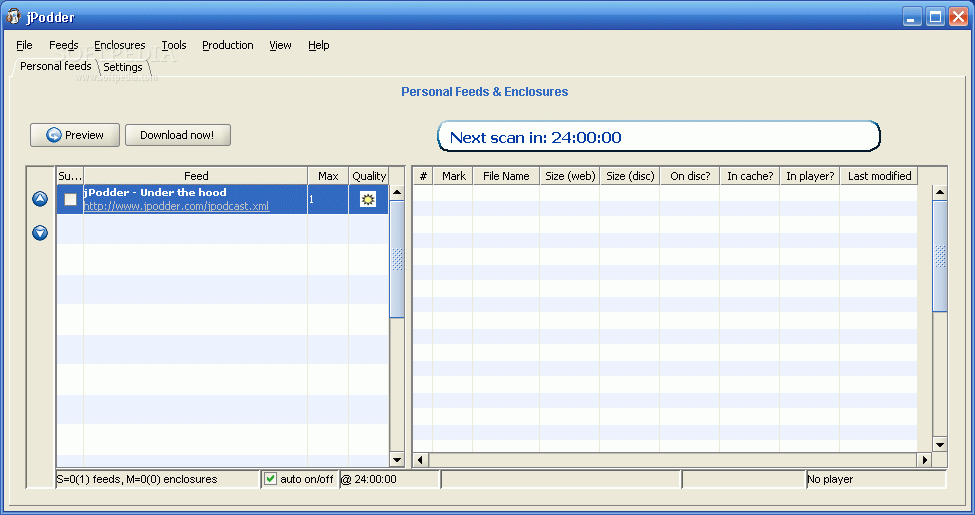Tick the subscribe checkbox for jPodder feed
The image size is (975, 515).
pos(70,200)
